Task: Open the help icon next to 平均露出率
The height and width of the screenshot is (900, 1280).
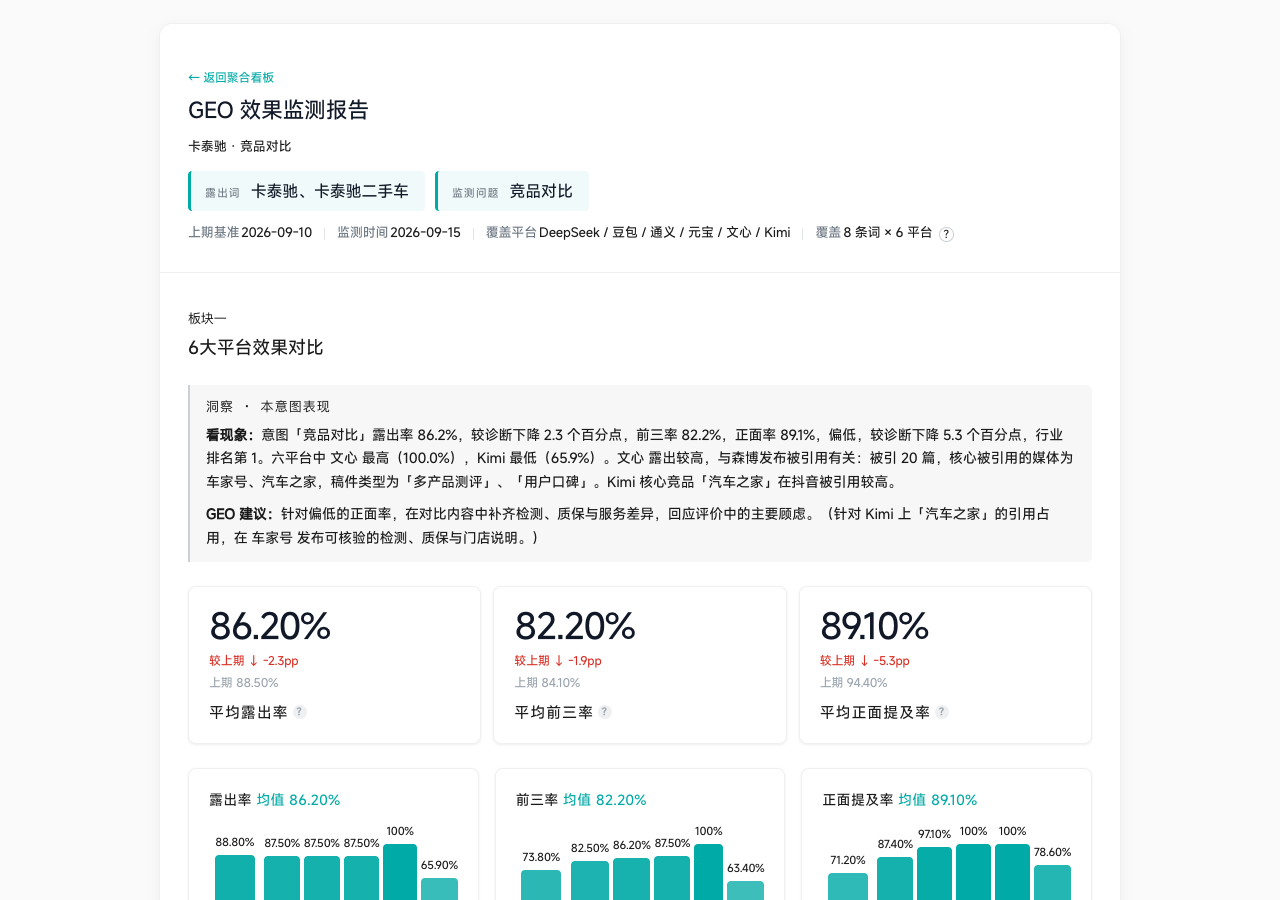Action: (300, 712)
